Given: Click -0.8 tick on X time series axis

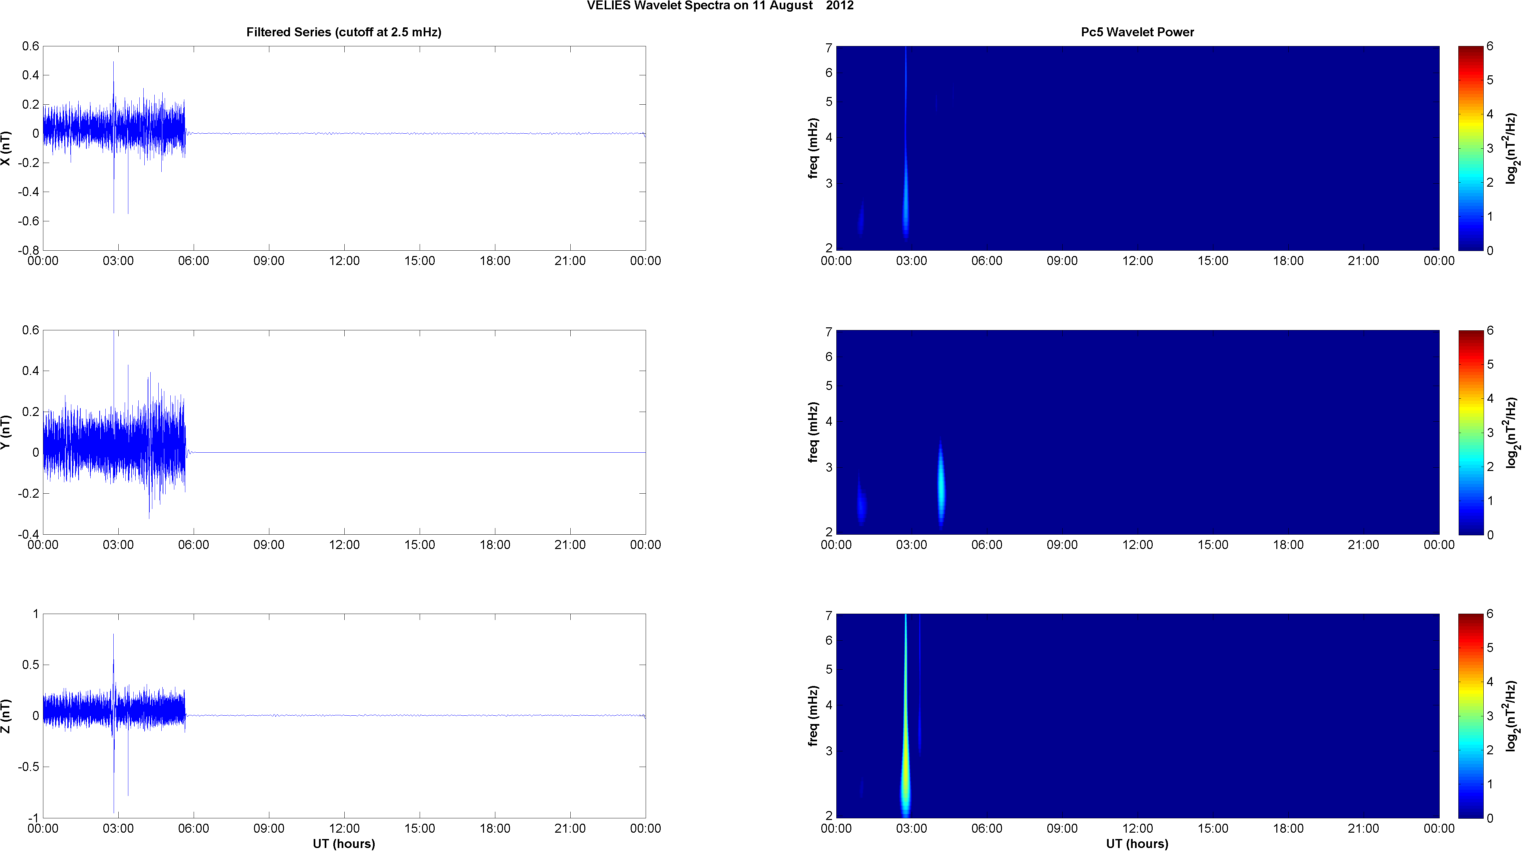Looking at the screenshot, I should [x=28, y=250].
